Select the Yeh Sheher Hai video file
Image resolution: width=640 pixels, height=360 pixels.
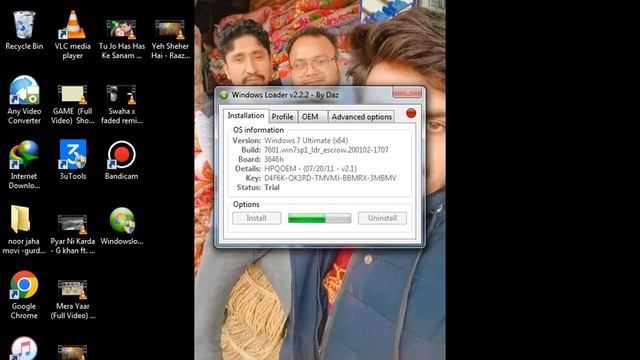[170, 39]
